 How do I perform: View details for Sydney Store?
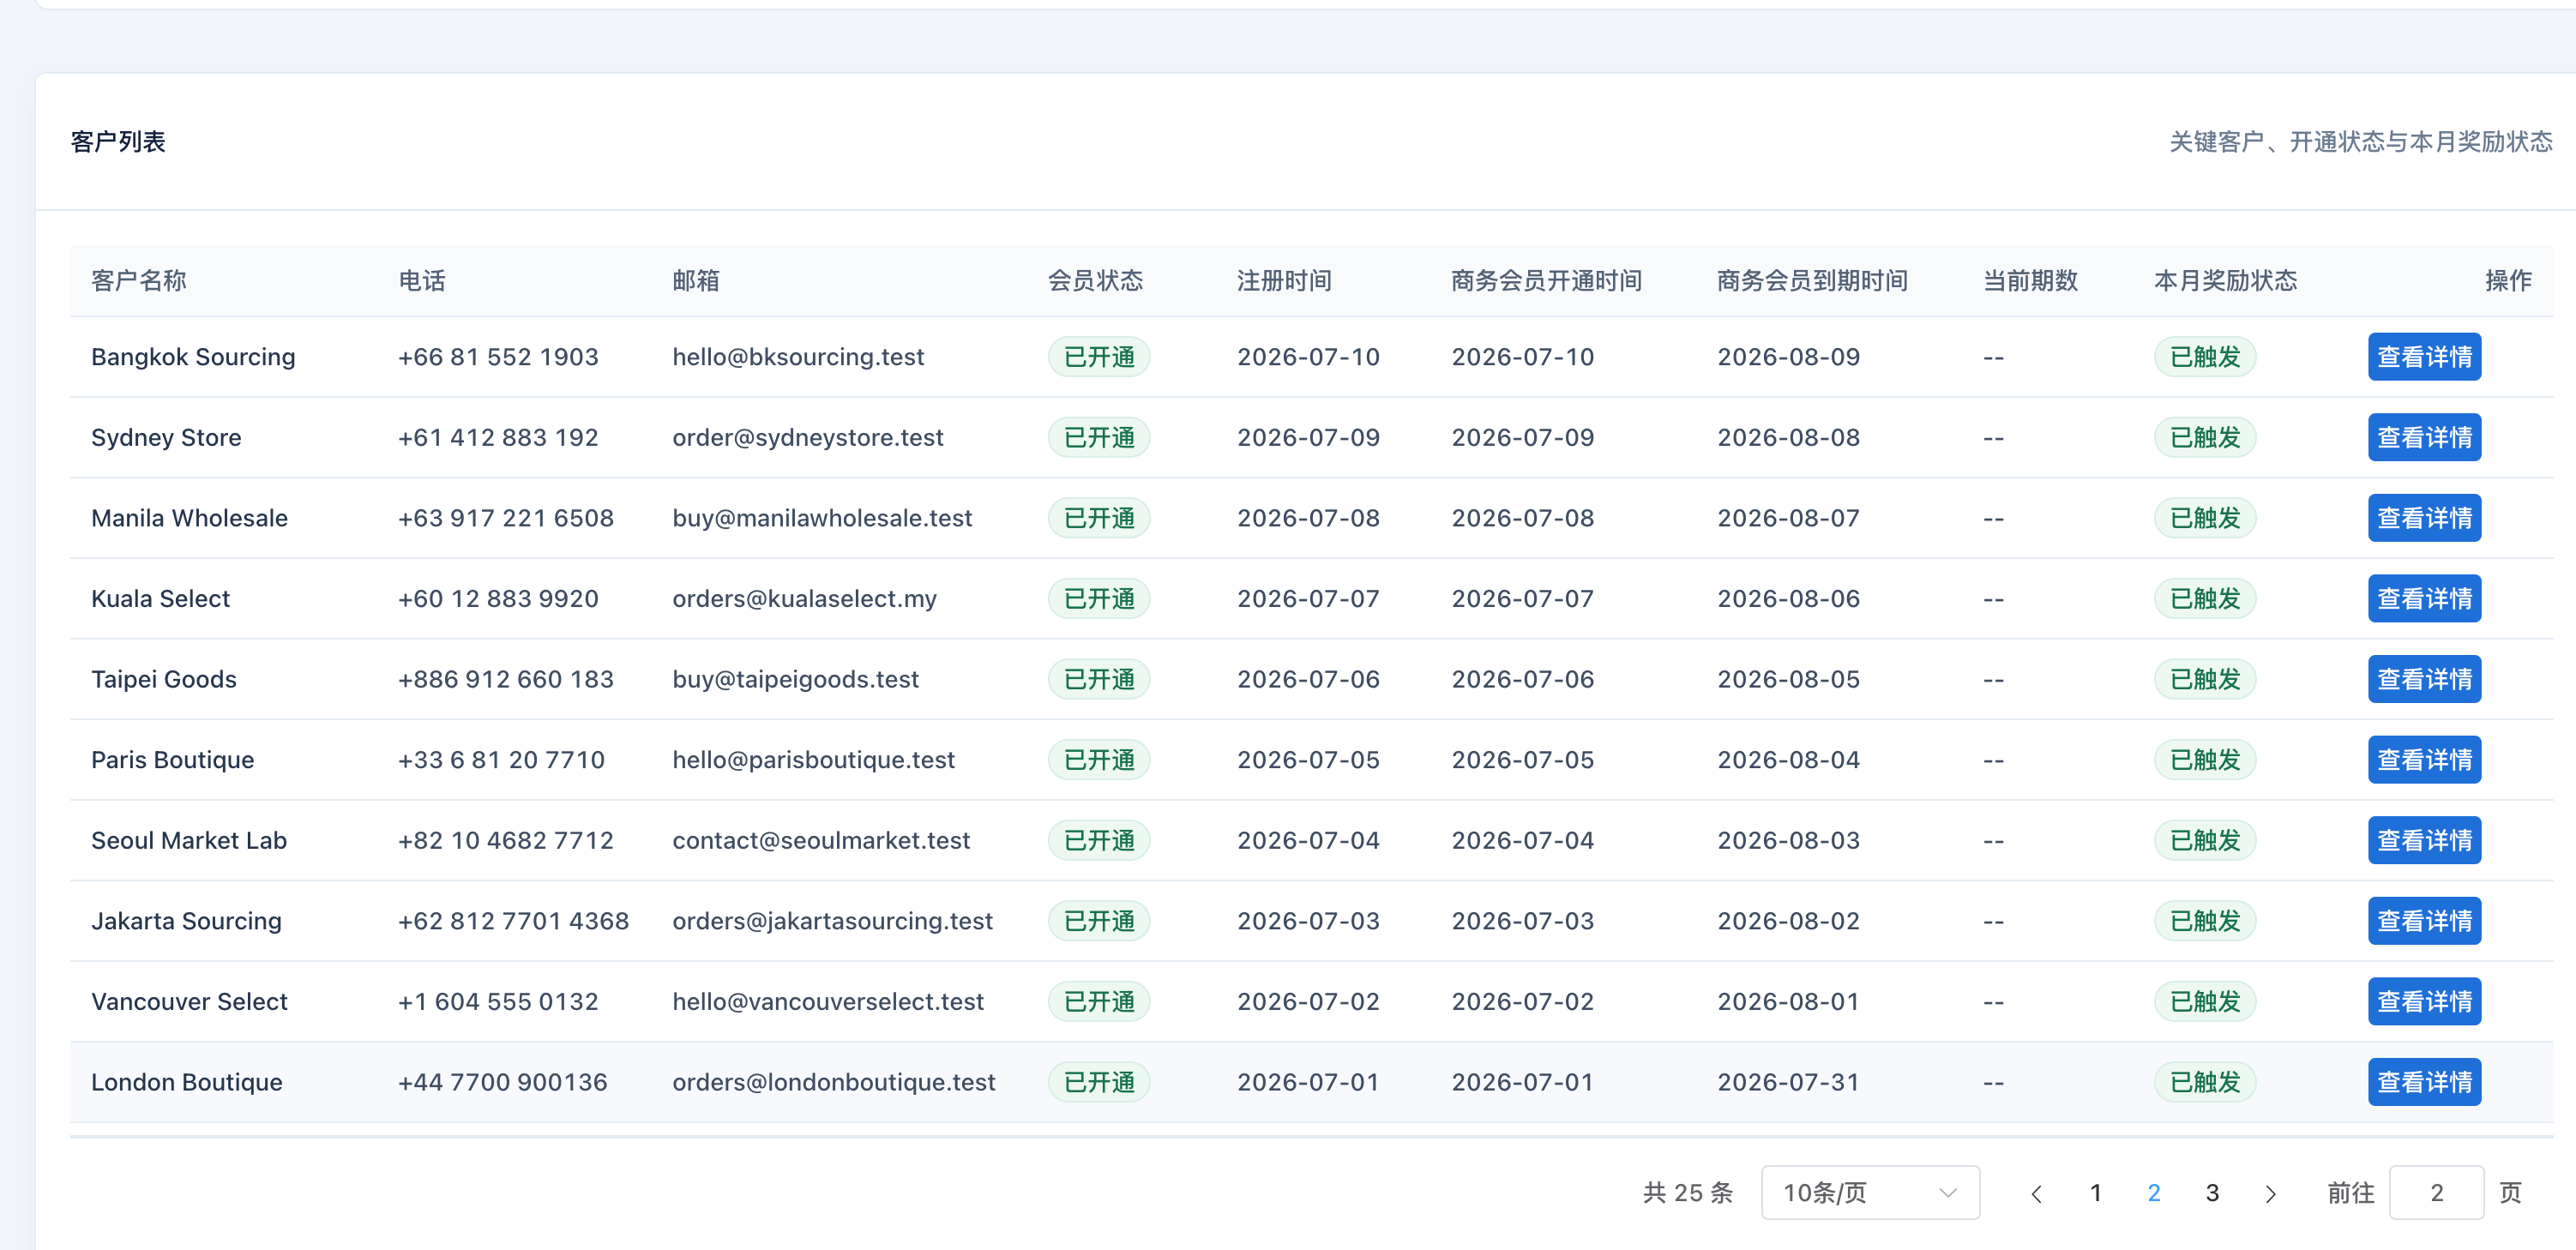click(2424, 438)
